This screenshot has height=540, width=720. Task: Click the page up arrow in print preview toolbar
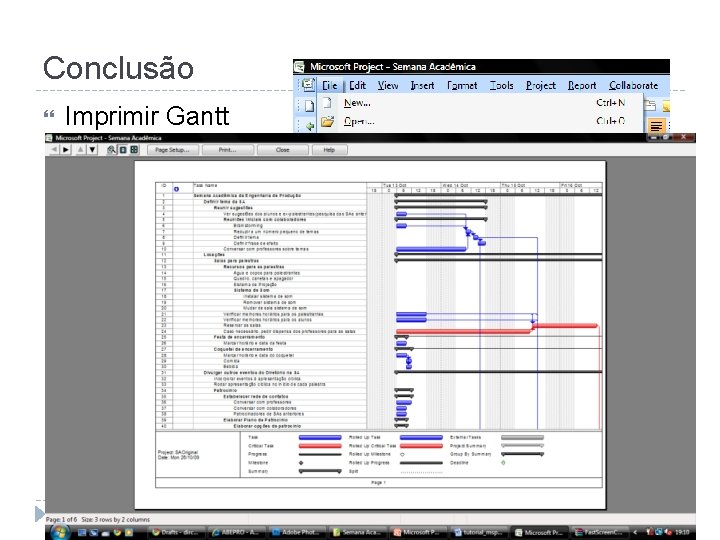tap(81, 150)
